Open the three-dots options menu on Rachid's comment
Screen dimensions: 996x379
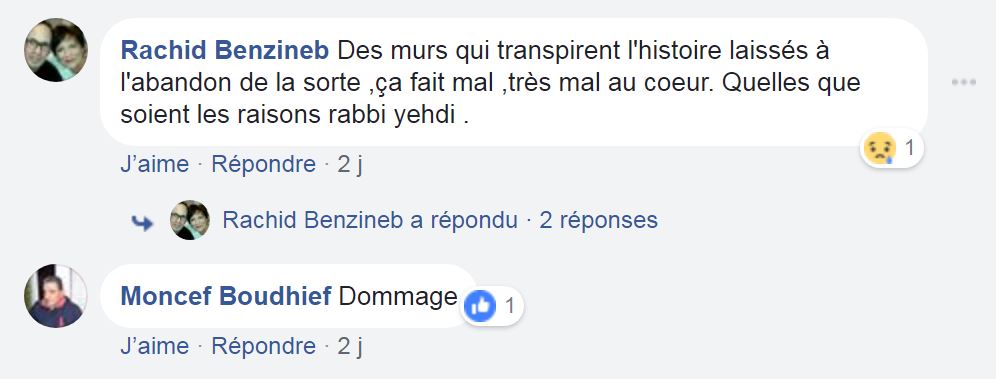tap(963, 83)
